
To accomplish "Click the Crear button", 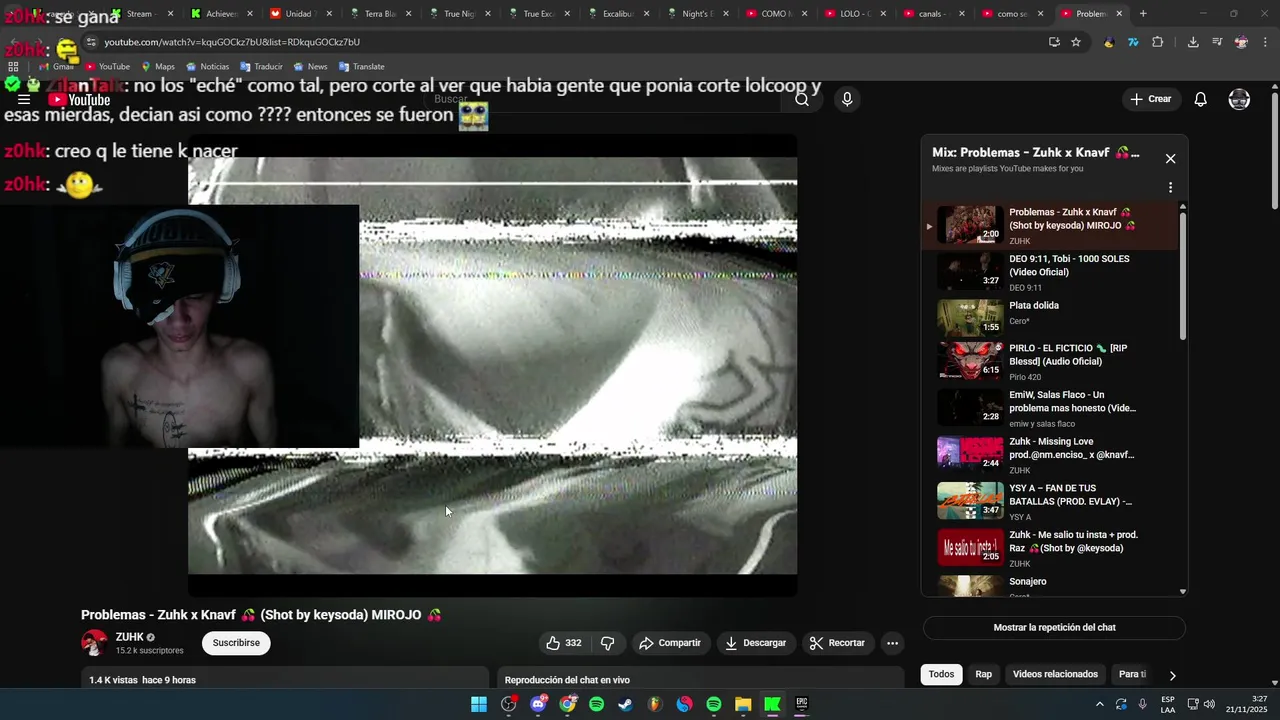I will pyautogui.click(x=1150, y=99).
